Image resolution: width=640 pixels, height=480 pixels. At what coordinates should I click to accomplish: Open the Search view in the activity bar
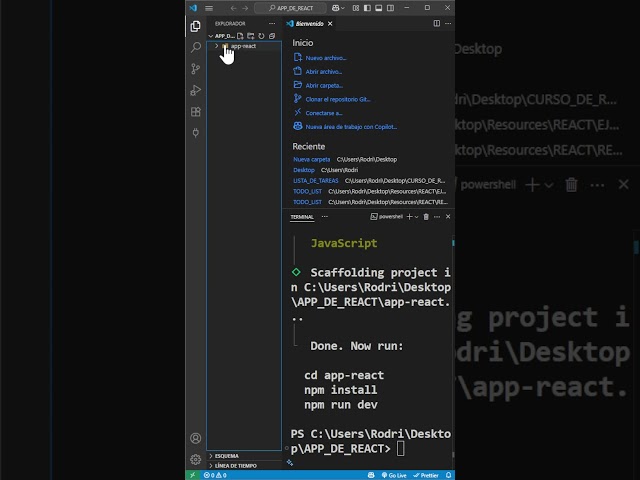(x=196, y=47)
